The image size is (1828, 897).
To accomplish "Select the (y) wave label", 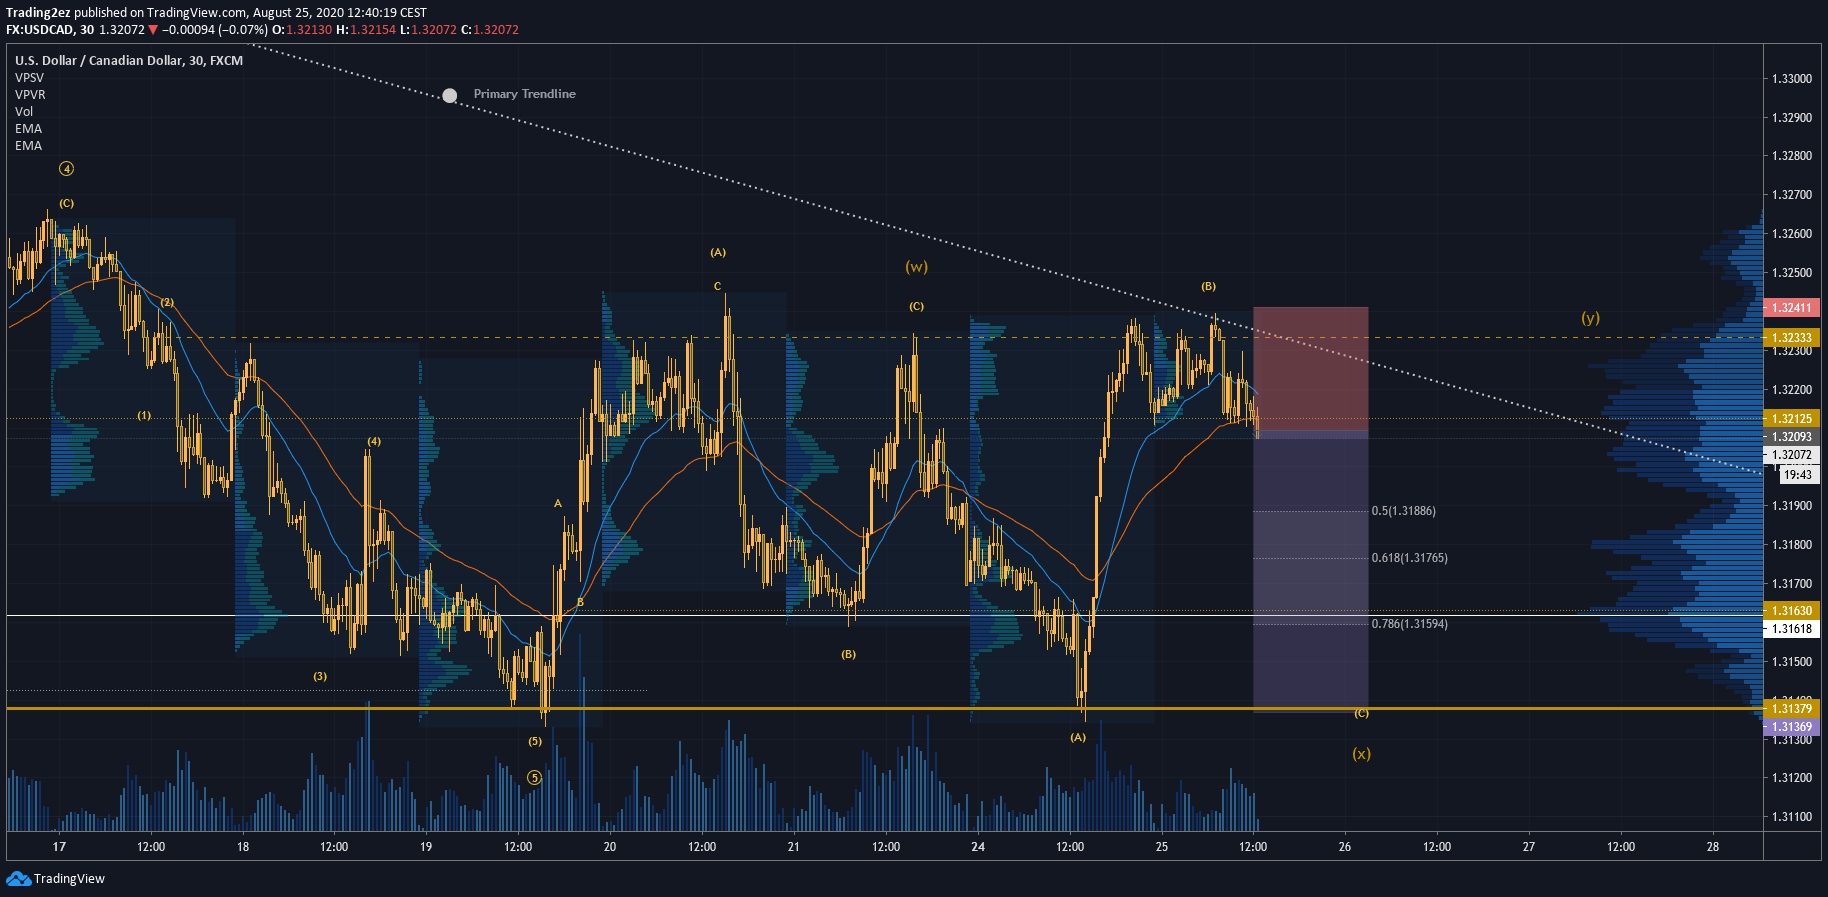I will [x=1590, y=318].
